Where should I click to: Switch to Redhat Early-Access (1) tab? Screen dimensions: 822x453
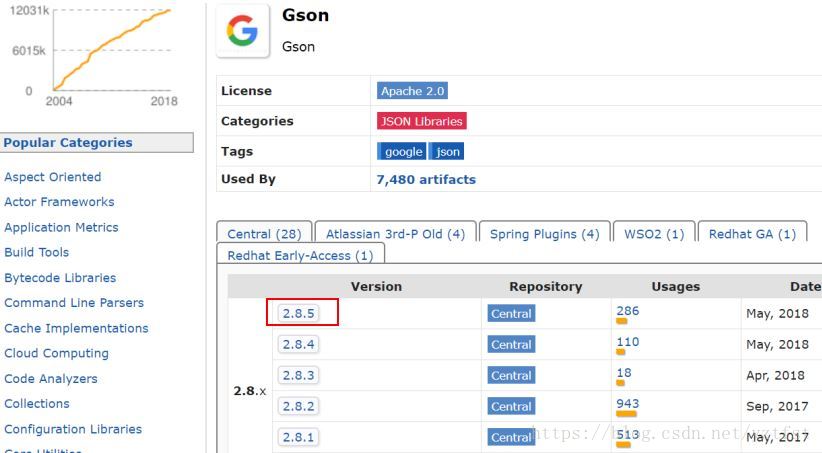coord(300,255)
